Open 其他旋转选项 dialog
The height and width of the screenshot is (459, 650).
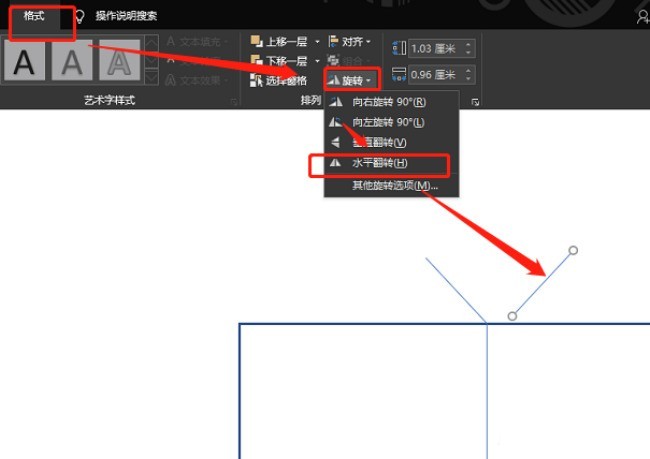(395, 185)
